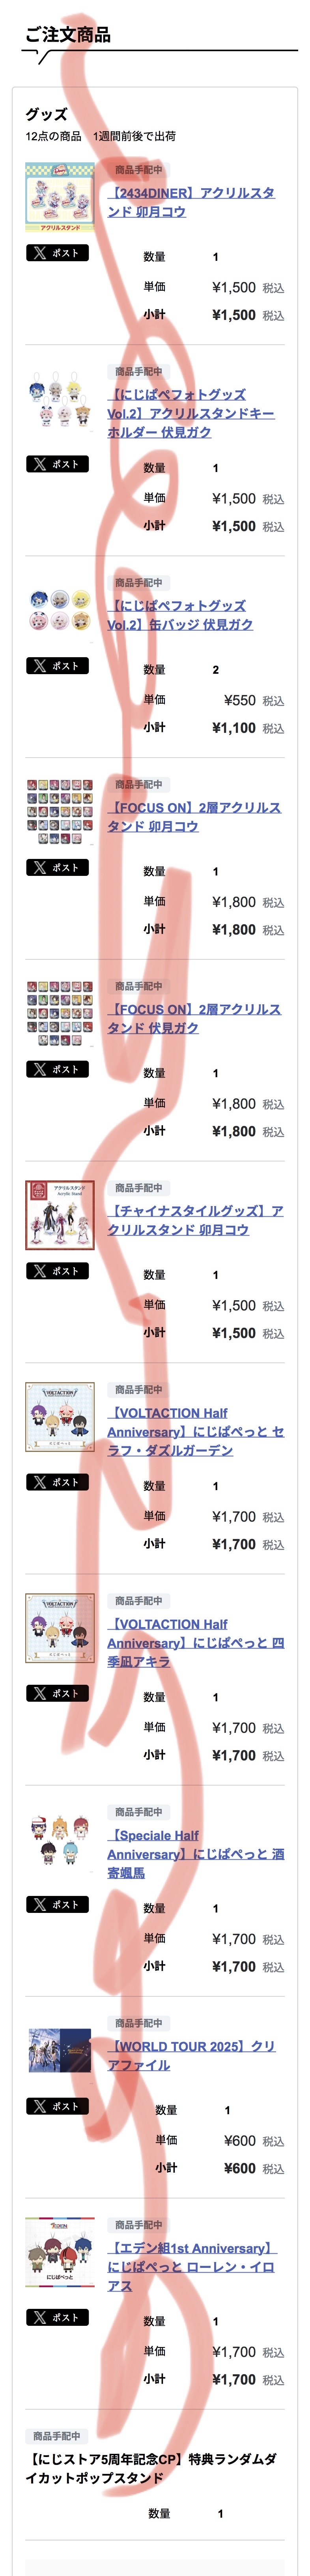Open VOLTACTION にじぱぺっと セラフ・ダズルガーデン link
The height and width of the screenshot is (2576, 310).
click(196, 1431)
